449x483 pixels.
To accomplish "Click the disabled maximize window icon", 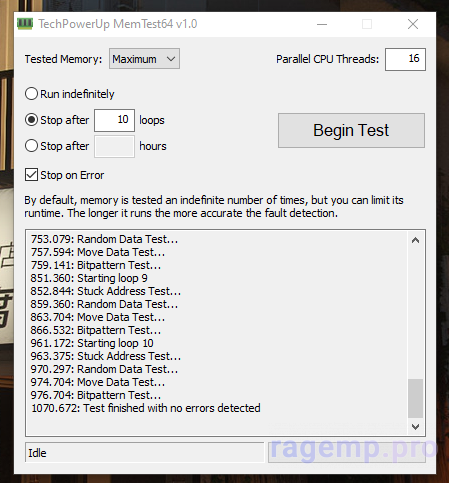I will coord(367,24).
